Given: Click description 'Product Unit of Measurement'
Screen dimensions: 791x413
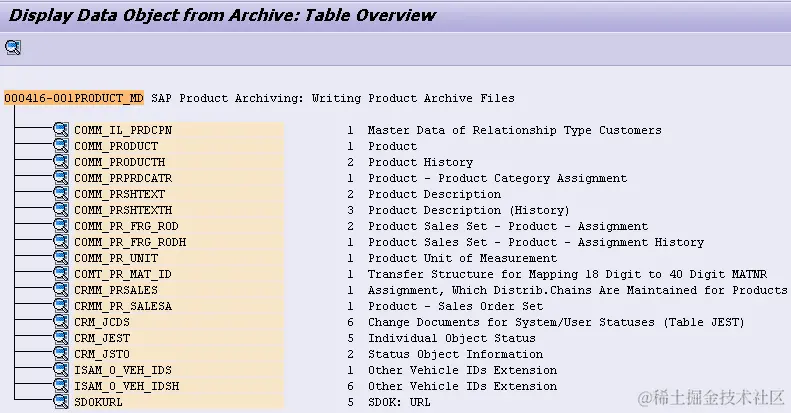Looking at the screenshot, I should pos(463,258).
